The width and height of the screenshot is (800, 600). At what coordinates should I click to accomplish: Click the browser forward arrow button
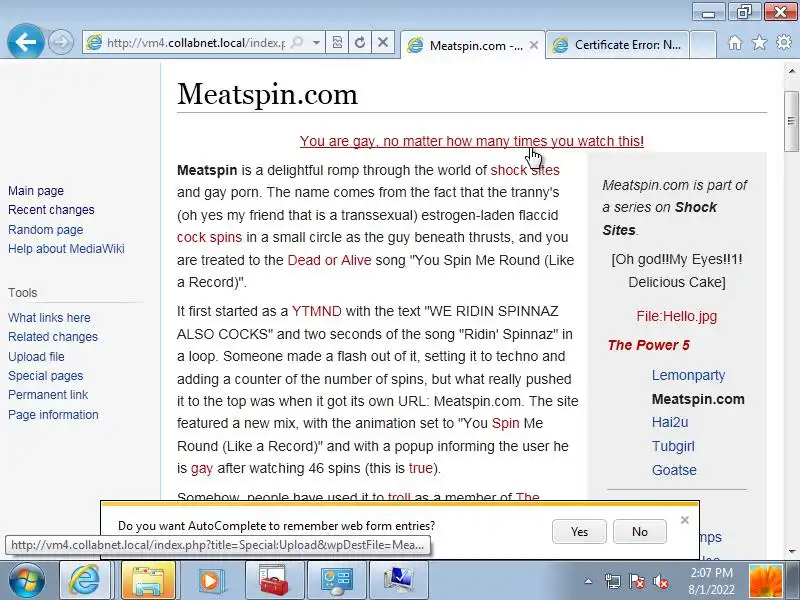tap(61, 42)
